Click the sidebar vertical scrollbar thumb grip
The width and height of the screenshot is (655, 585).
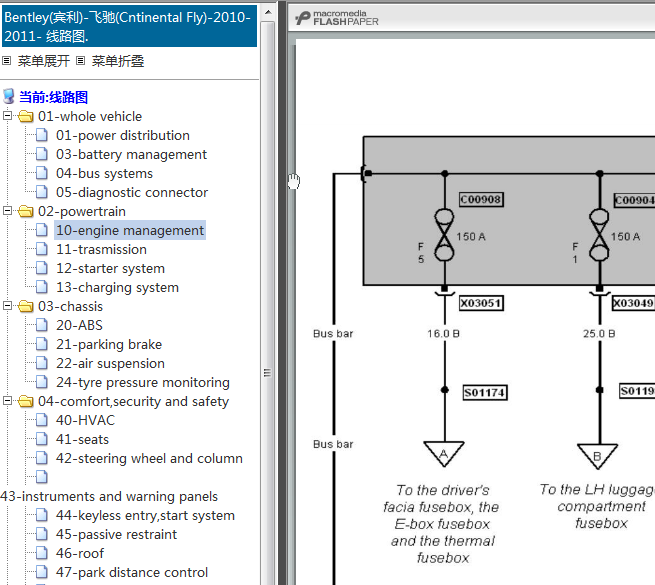click(267, 372)
